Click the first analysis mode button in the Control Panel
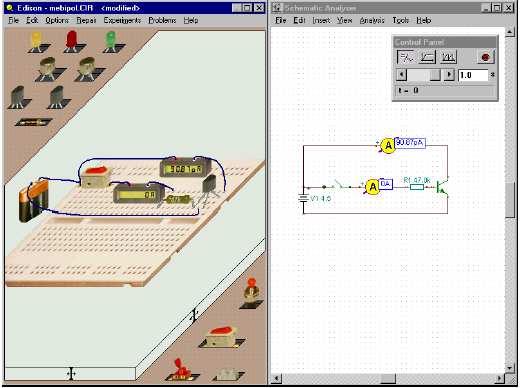Screen dimensions: 520x388 pos(406,57)
